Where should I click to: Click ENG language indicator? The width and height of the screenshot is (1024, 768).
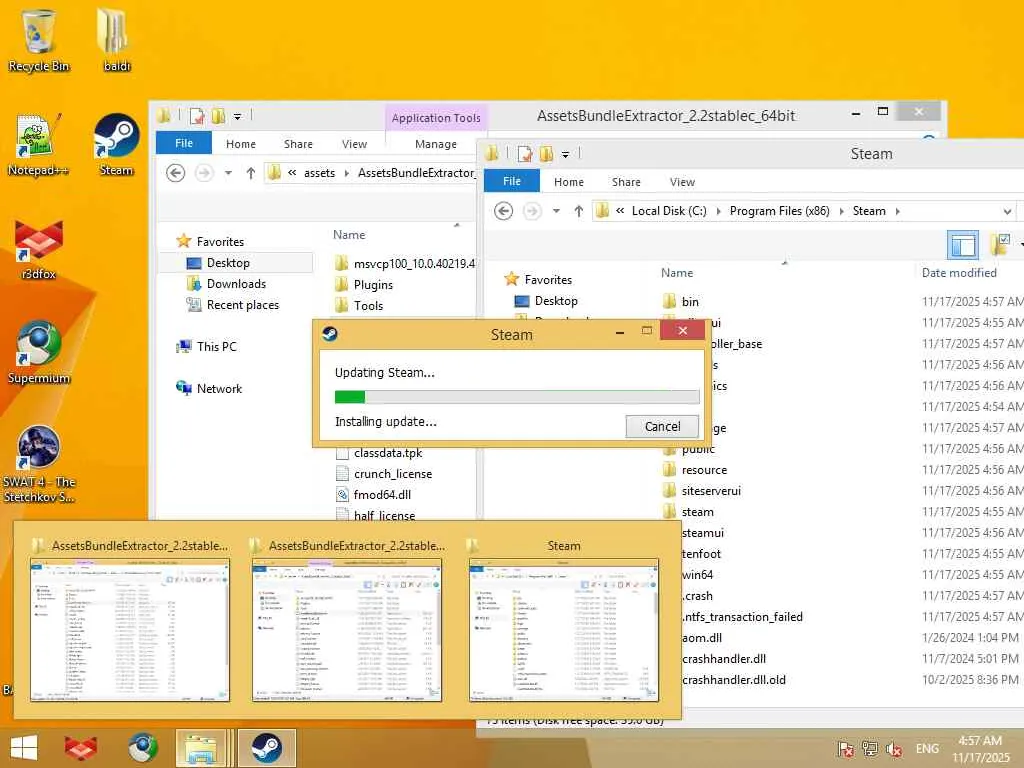click(927, 749)
